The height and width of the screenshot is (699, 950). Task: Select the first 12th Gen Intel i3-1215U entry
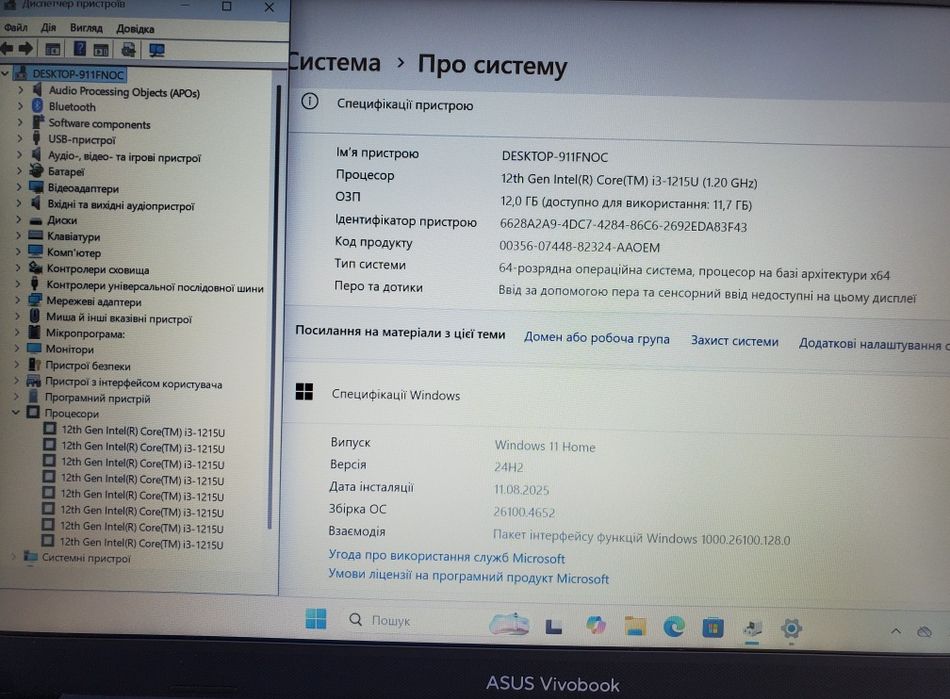point(142,431)
